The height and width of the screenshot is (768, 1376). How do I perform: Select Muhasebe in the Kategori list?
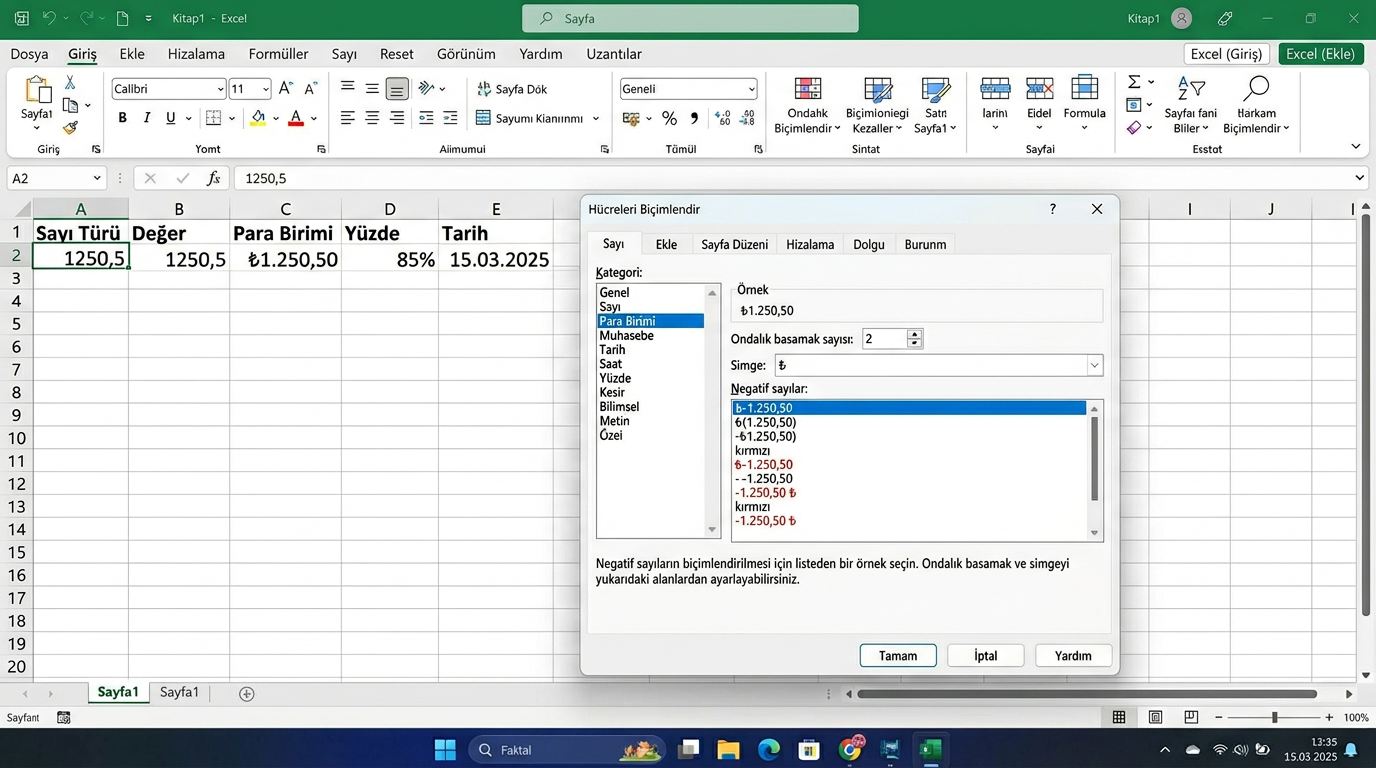[x=626, y=336]
